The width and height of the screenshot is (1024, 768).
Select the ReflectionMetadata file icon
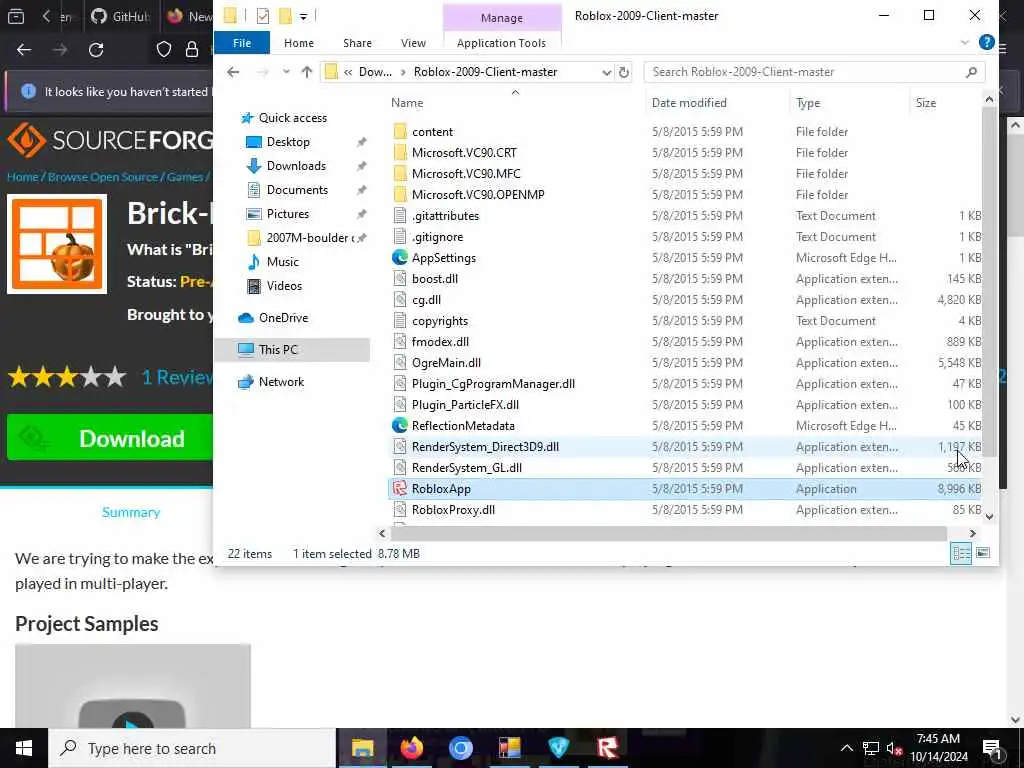click(x=400, y=425)
